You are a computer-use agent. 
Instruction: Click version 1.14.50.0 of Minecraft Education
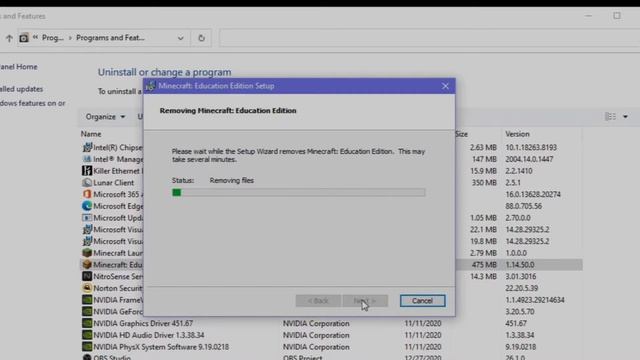coord(520,265)
